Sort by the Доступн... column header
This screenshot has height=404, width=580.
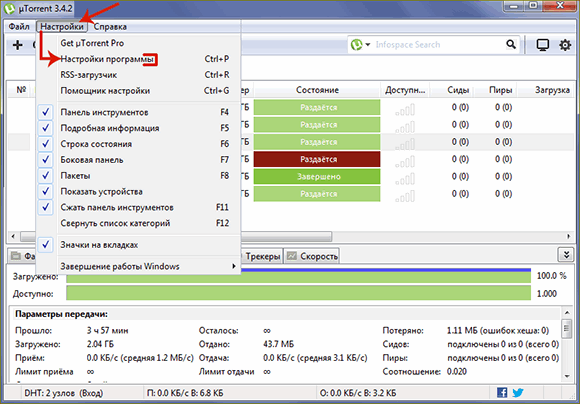click(x=405, y=90)
